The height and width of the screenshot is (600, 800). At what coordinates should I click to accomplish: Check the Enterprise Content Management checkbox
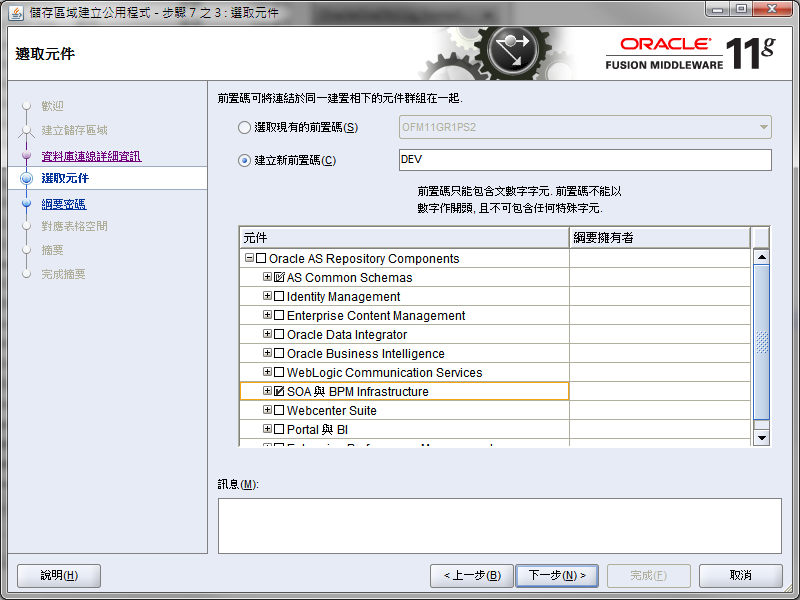tap(279, 315)
